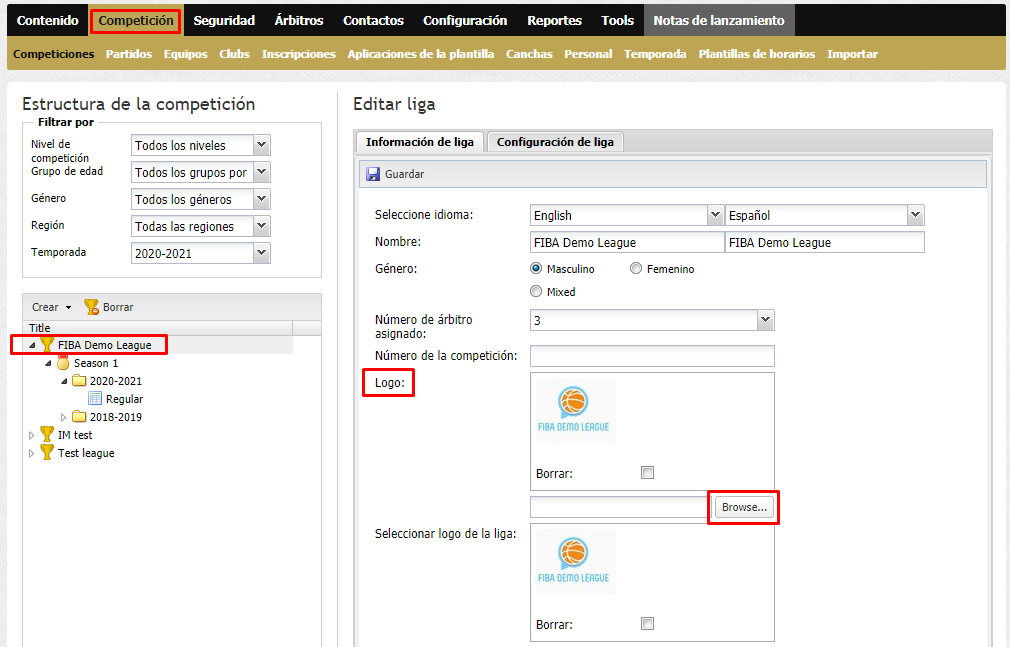Click the Regular schedule grid icon
This screenshot has width=1010, height=647.
[95, 399]
